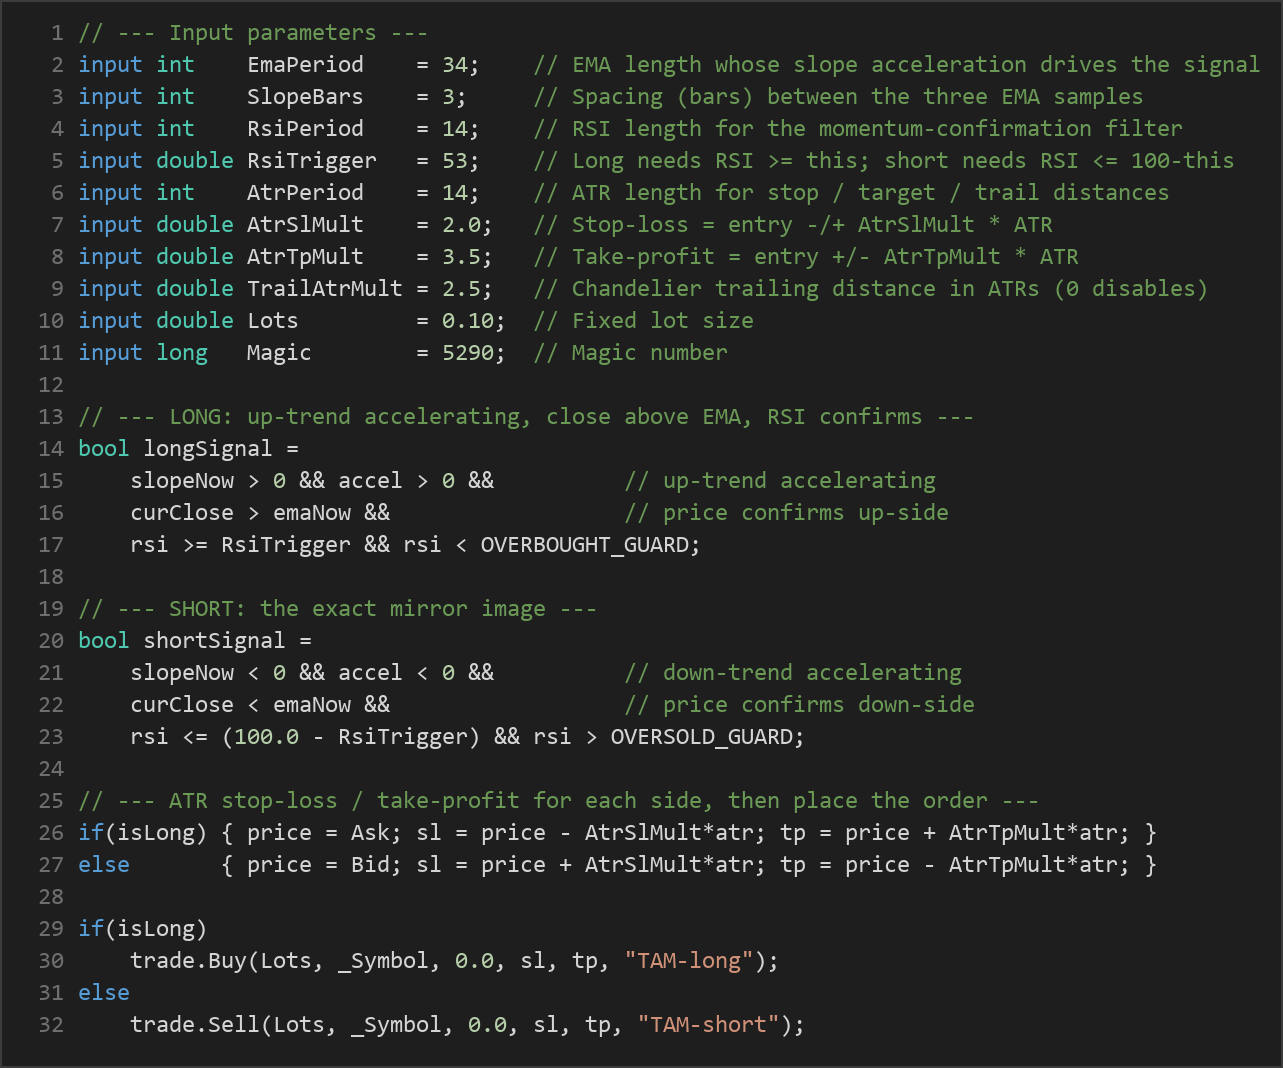Click the comment '// down-trend accelerating'
The image size is (1283, 1068).
pyautogui.click(x=793, y=673)
